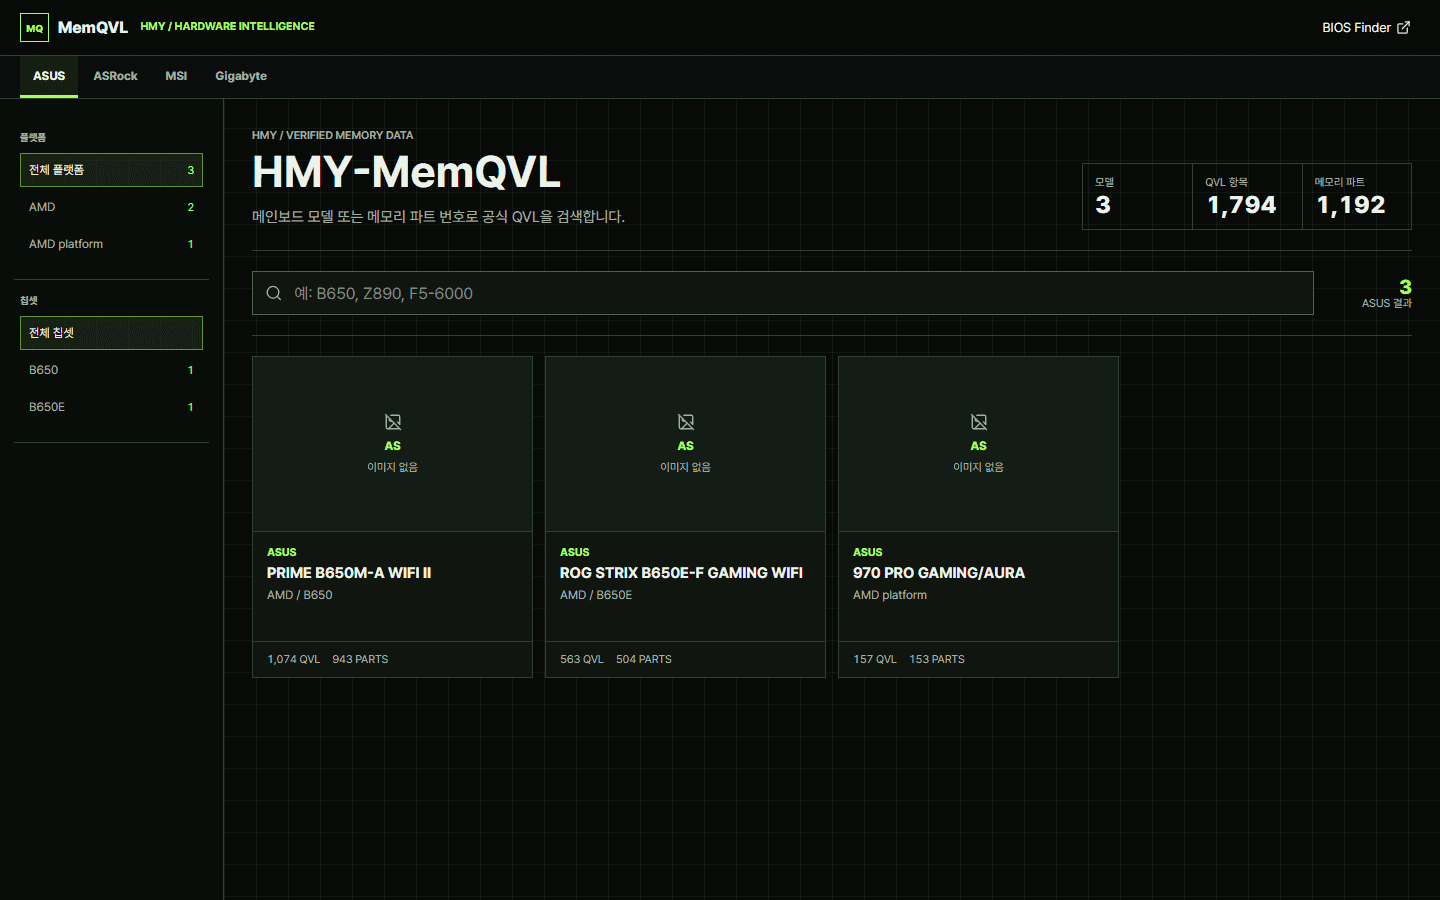
Task: Click the '504 PARTS' text
Action: (644, 659)
